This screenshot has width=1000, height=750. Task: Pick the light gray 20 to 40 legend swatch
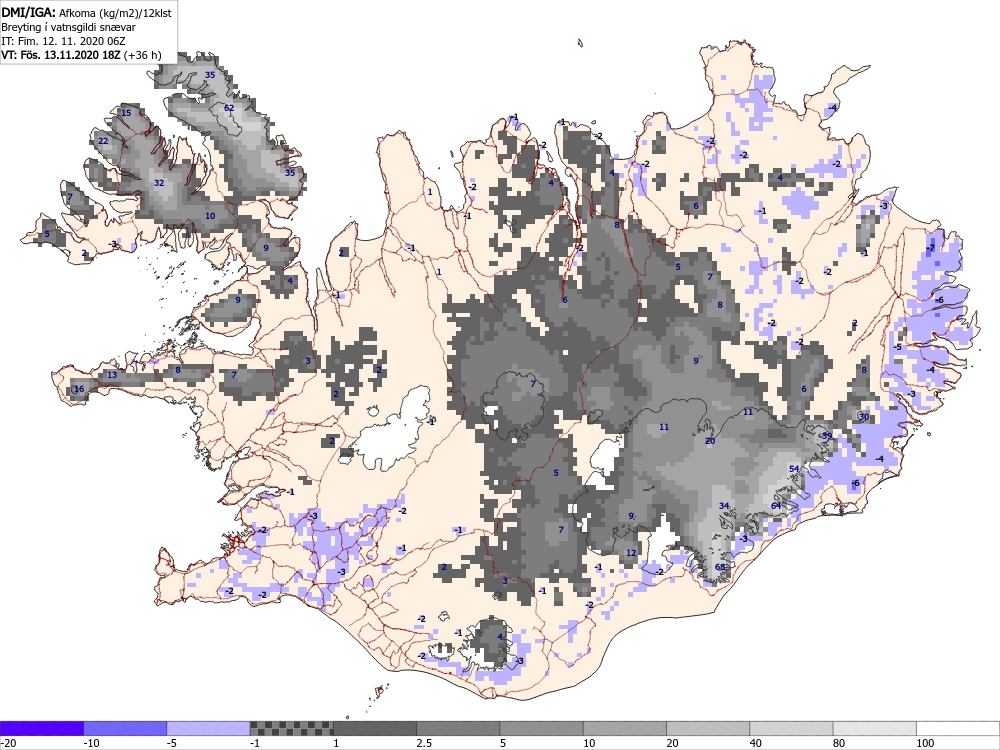[x=708, y=728]
